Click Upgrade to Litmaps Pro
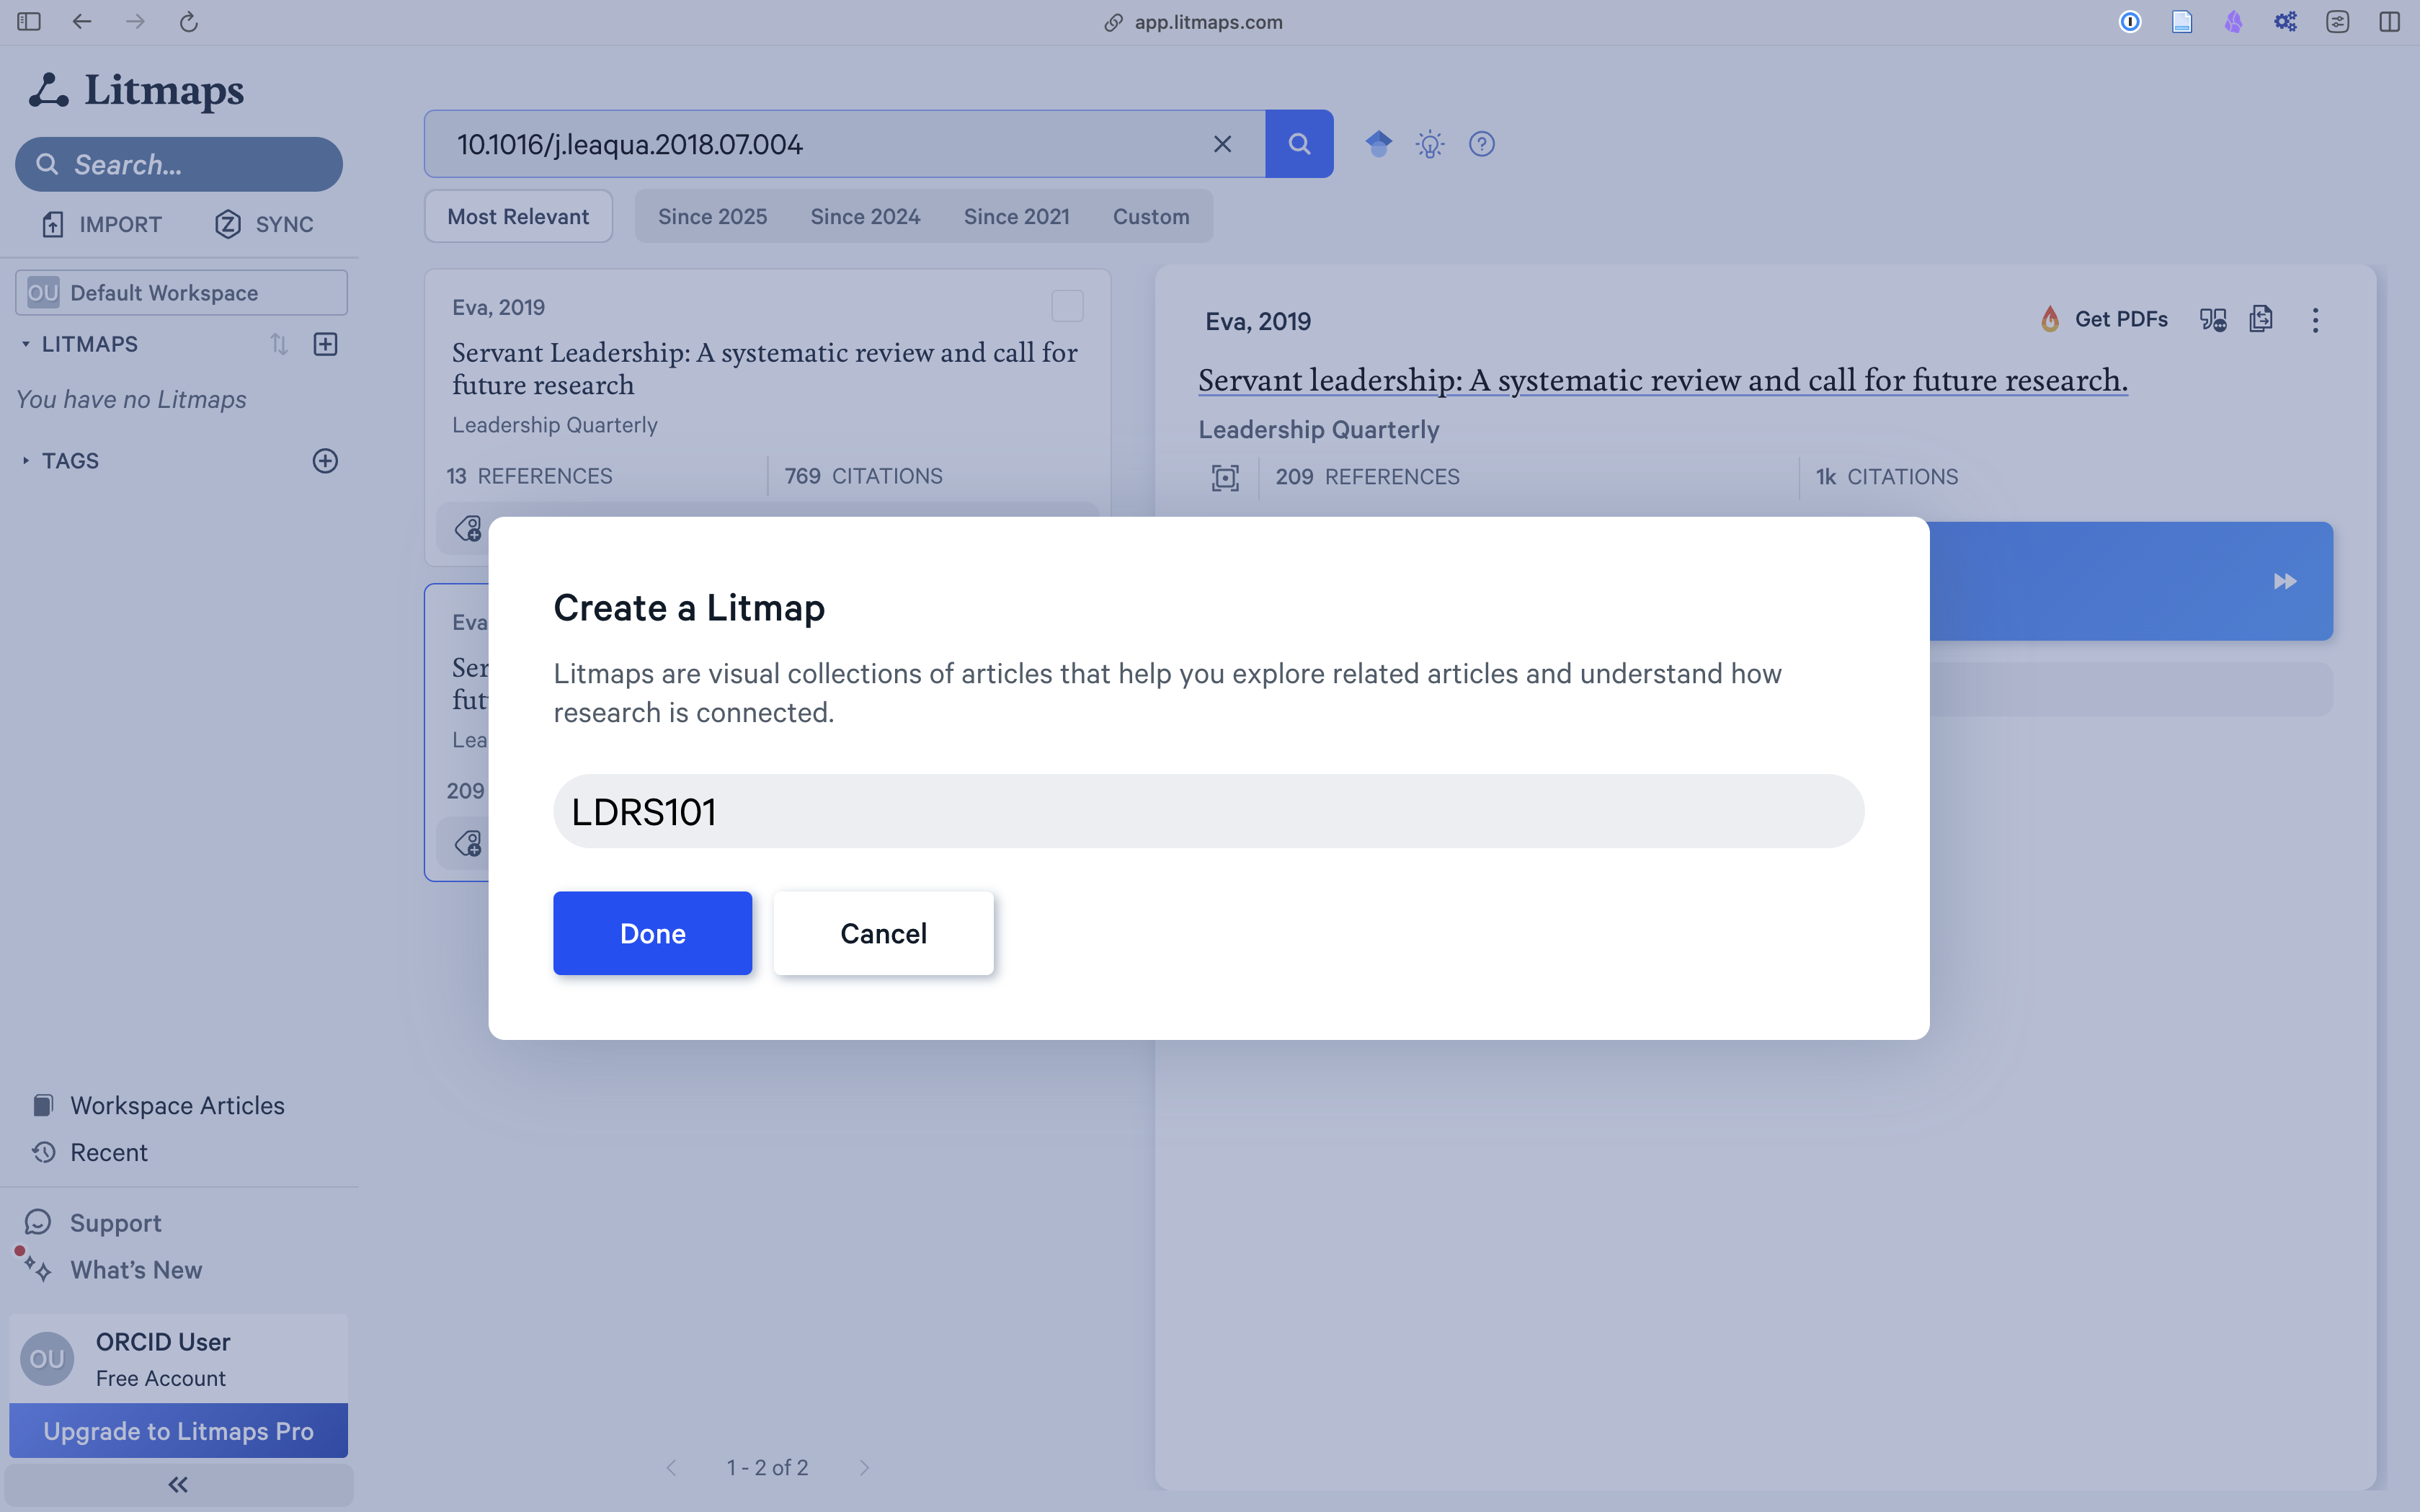The width and height of the screenshot is (2420, 1512). [179, 1430]
